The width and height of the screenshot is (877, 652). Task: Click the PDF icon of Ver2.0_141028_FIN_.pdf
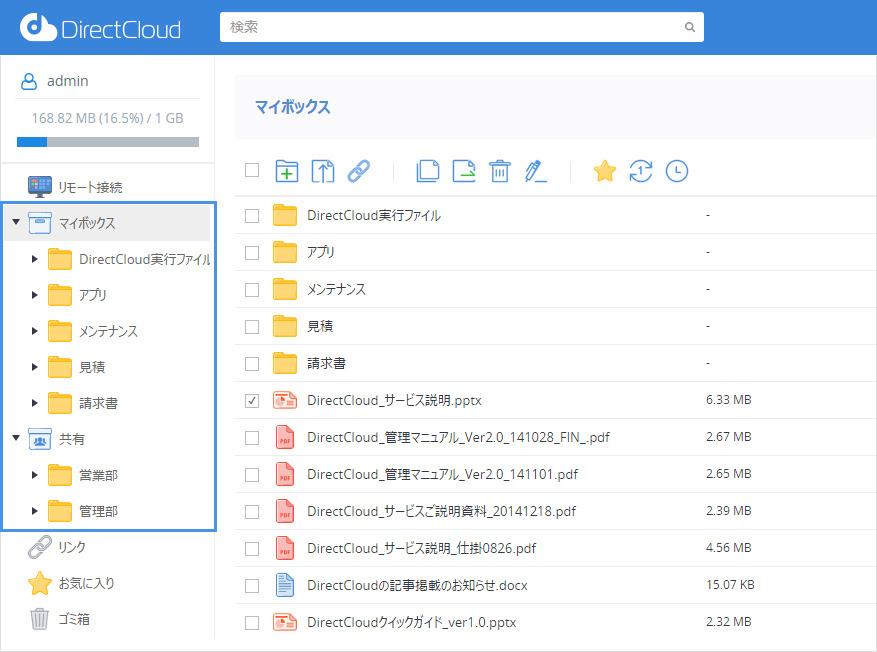tap(285, 437)
